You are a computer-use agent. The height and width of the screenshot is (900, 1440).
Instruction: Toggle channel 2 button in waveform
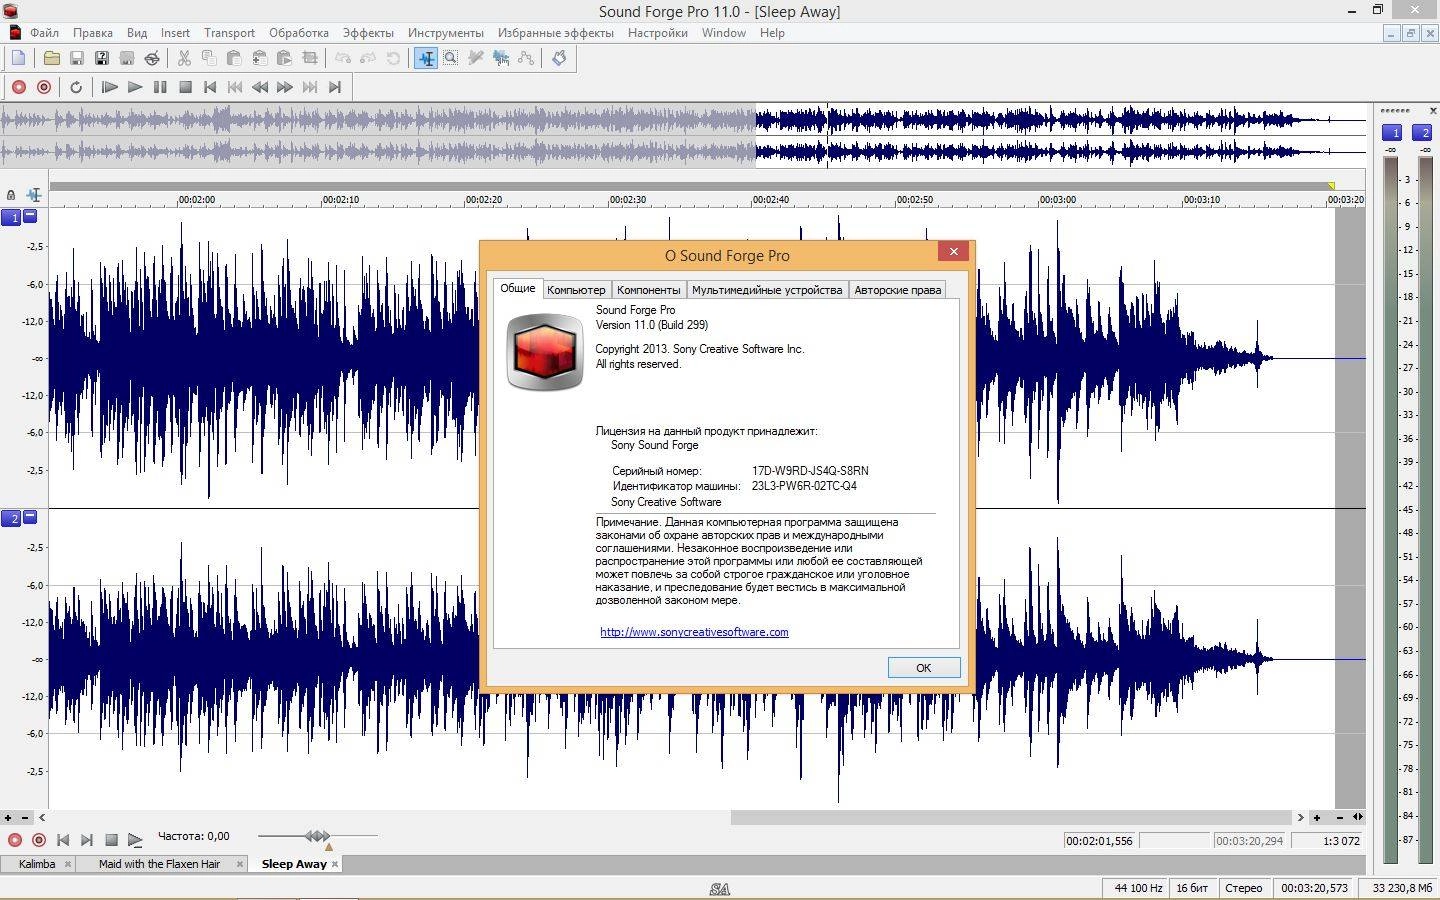pyautogui.click(x=11, y=518)
